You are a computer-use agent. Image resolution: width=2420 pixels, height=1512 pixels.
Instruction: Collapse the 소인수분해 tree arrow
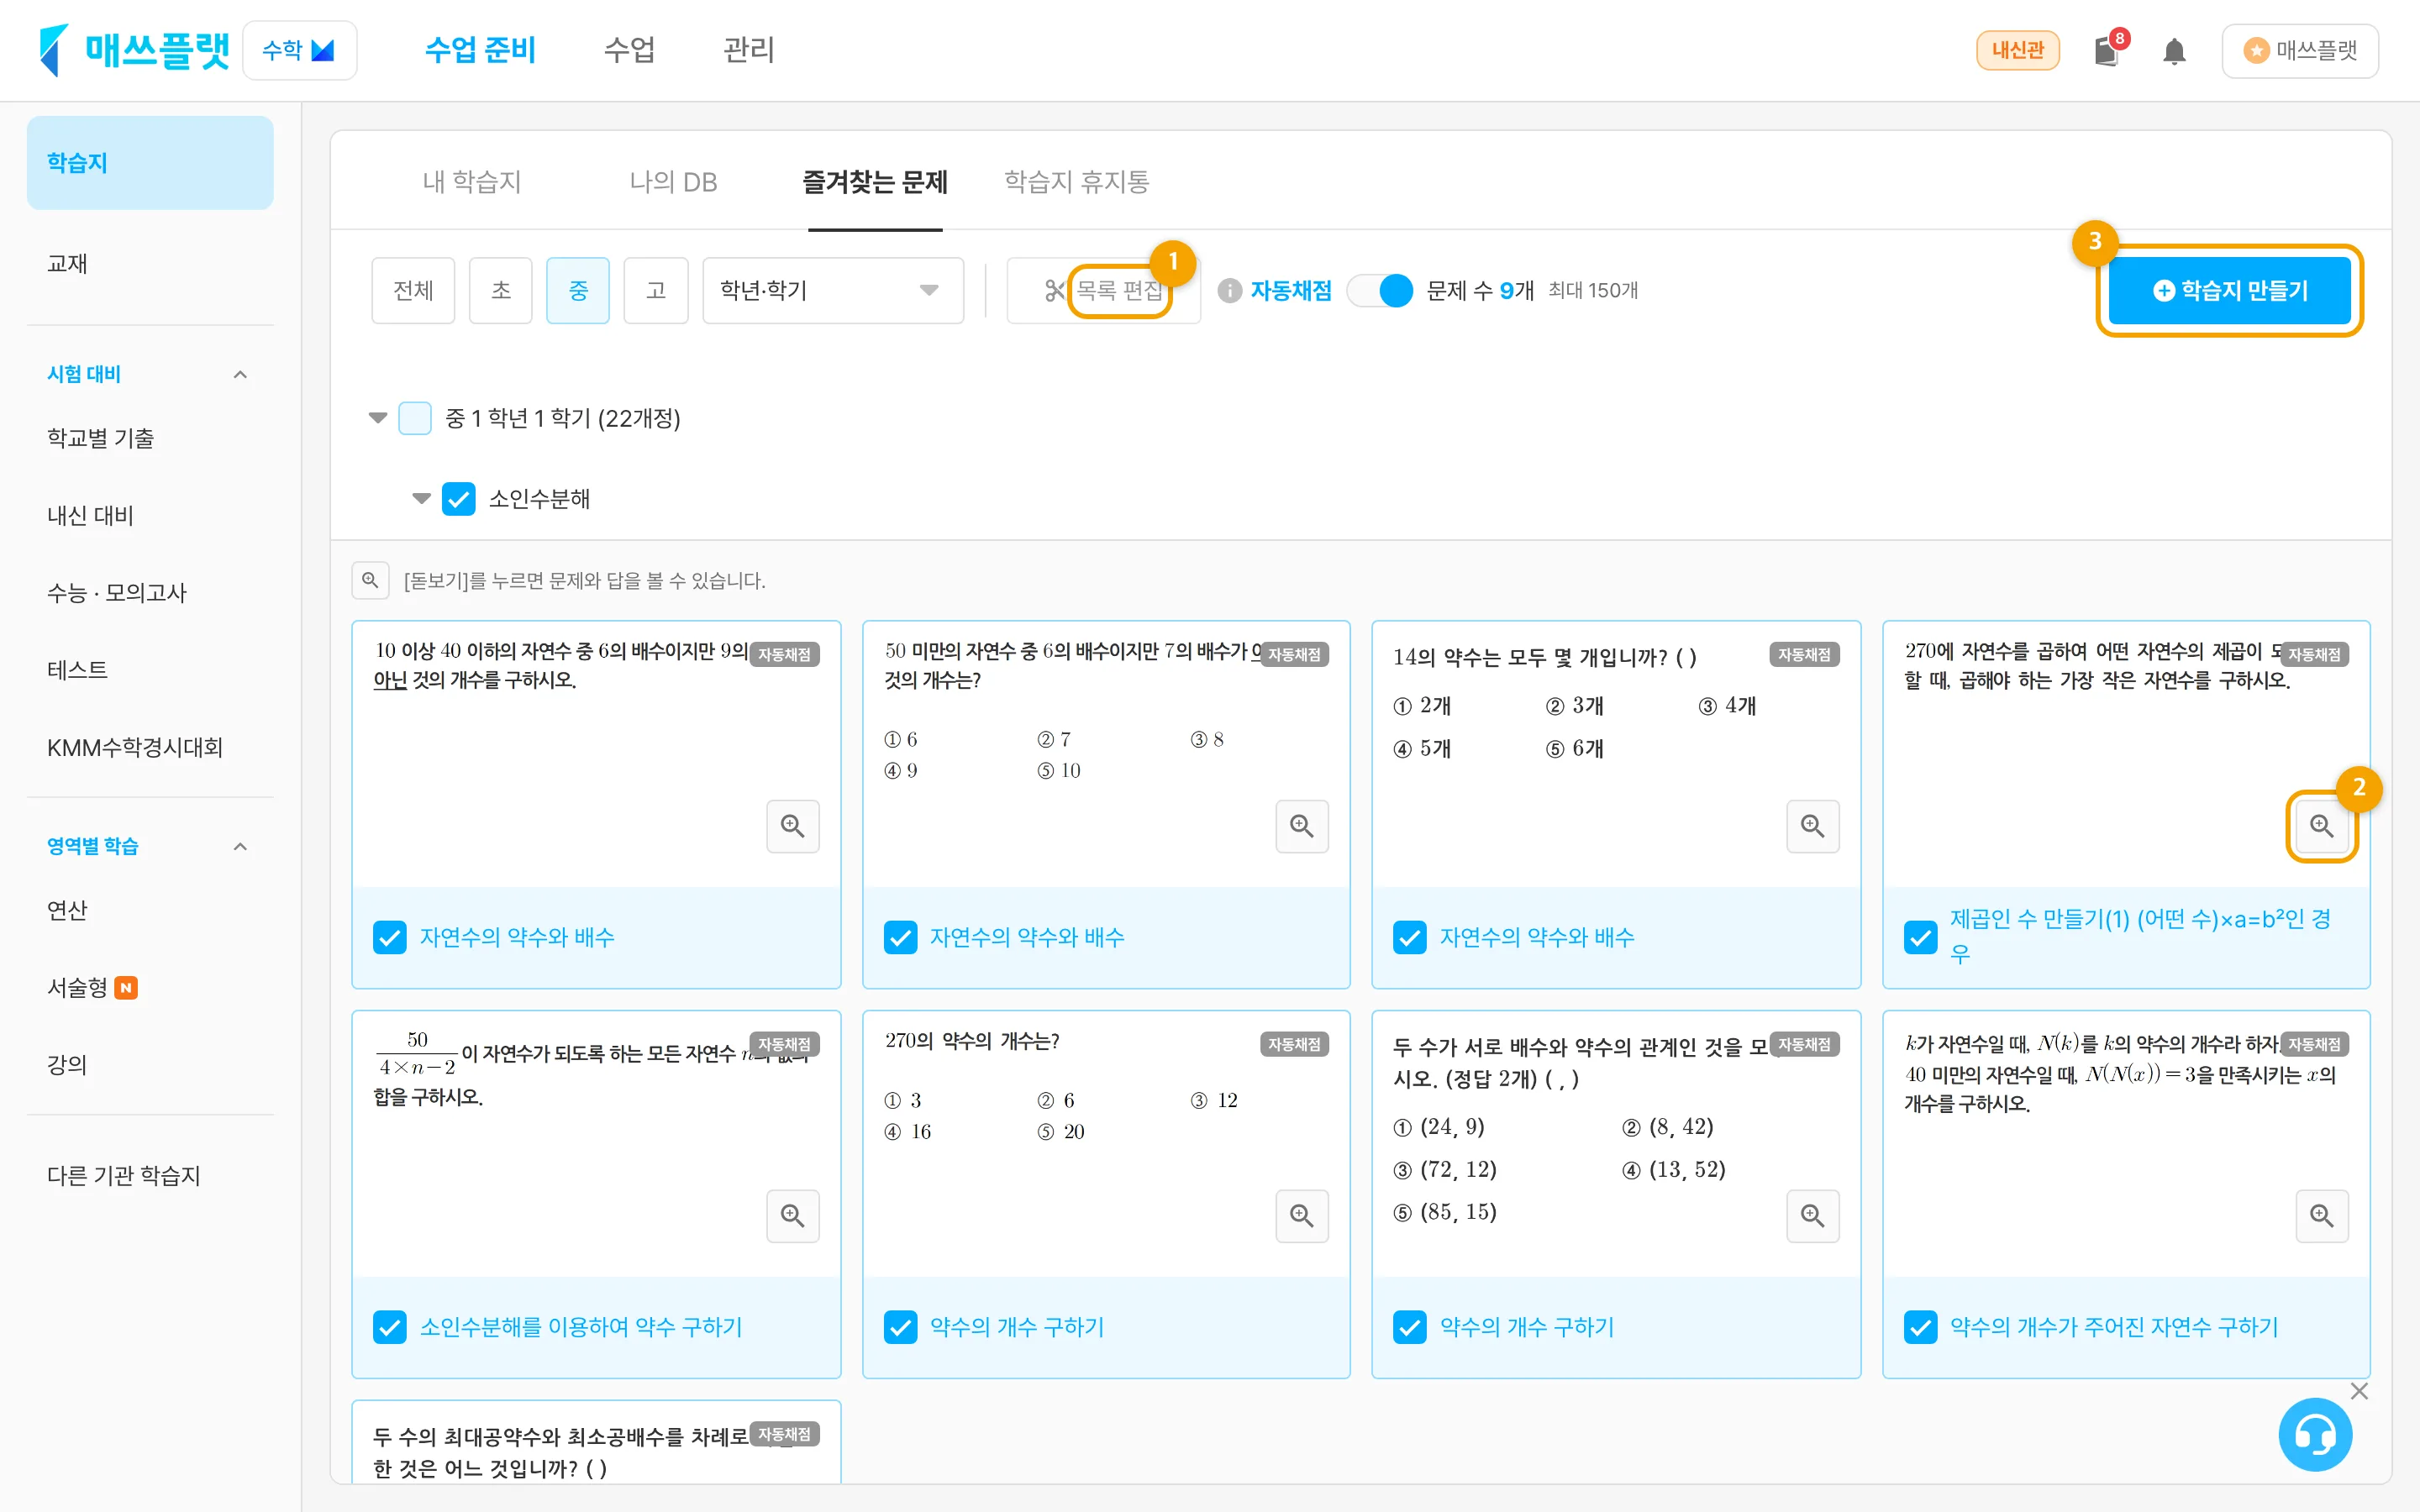click(422, 498)
